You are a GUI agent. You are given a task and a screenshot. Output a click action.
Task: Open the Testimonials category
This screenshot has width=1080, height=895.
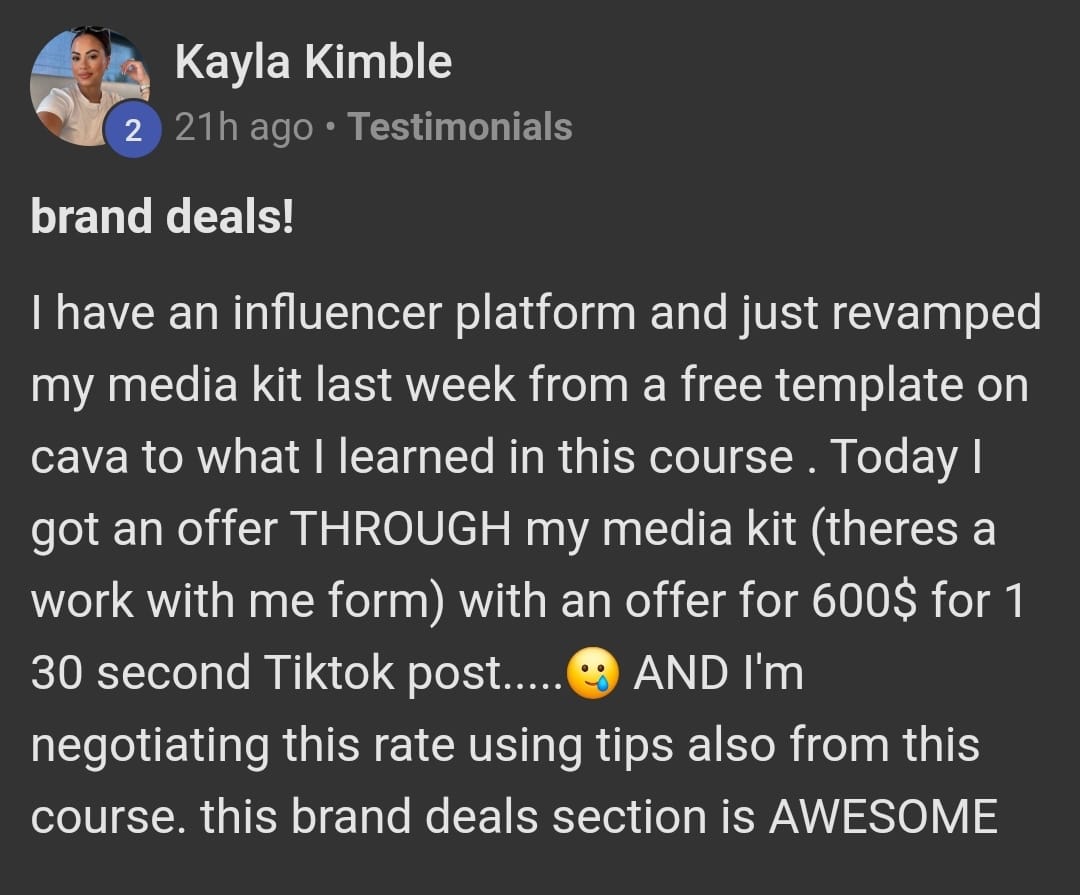[x=459, y=127]
